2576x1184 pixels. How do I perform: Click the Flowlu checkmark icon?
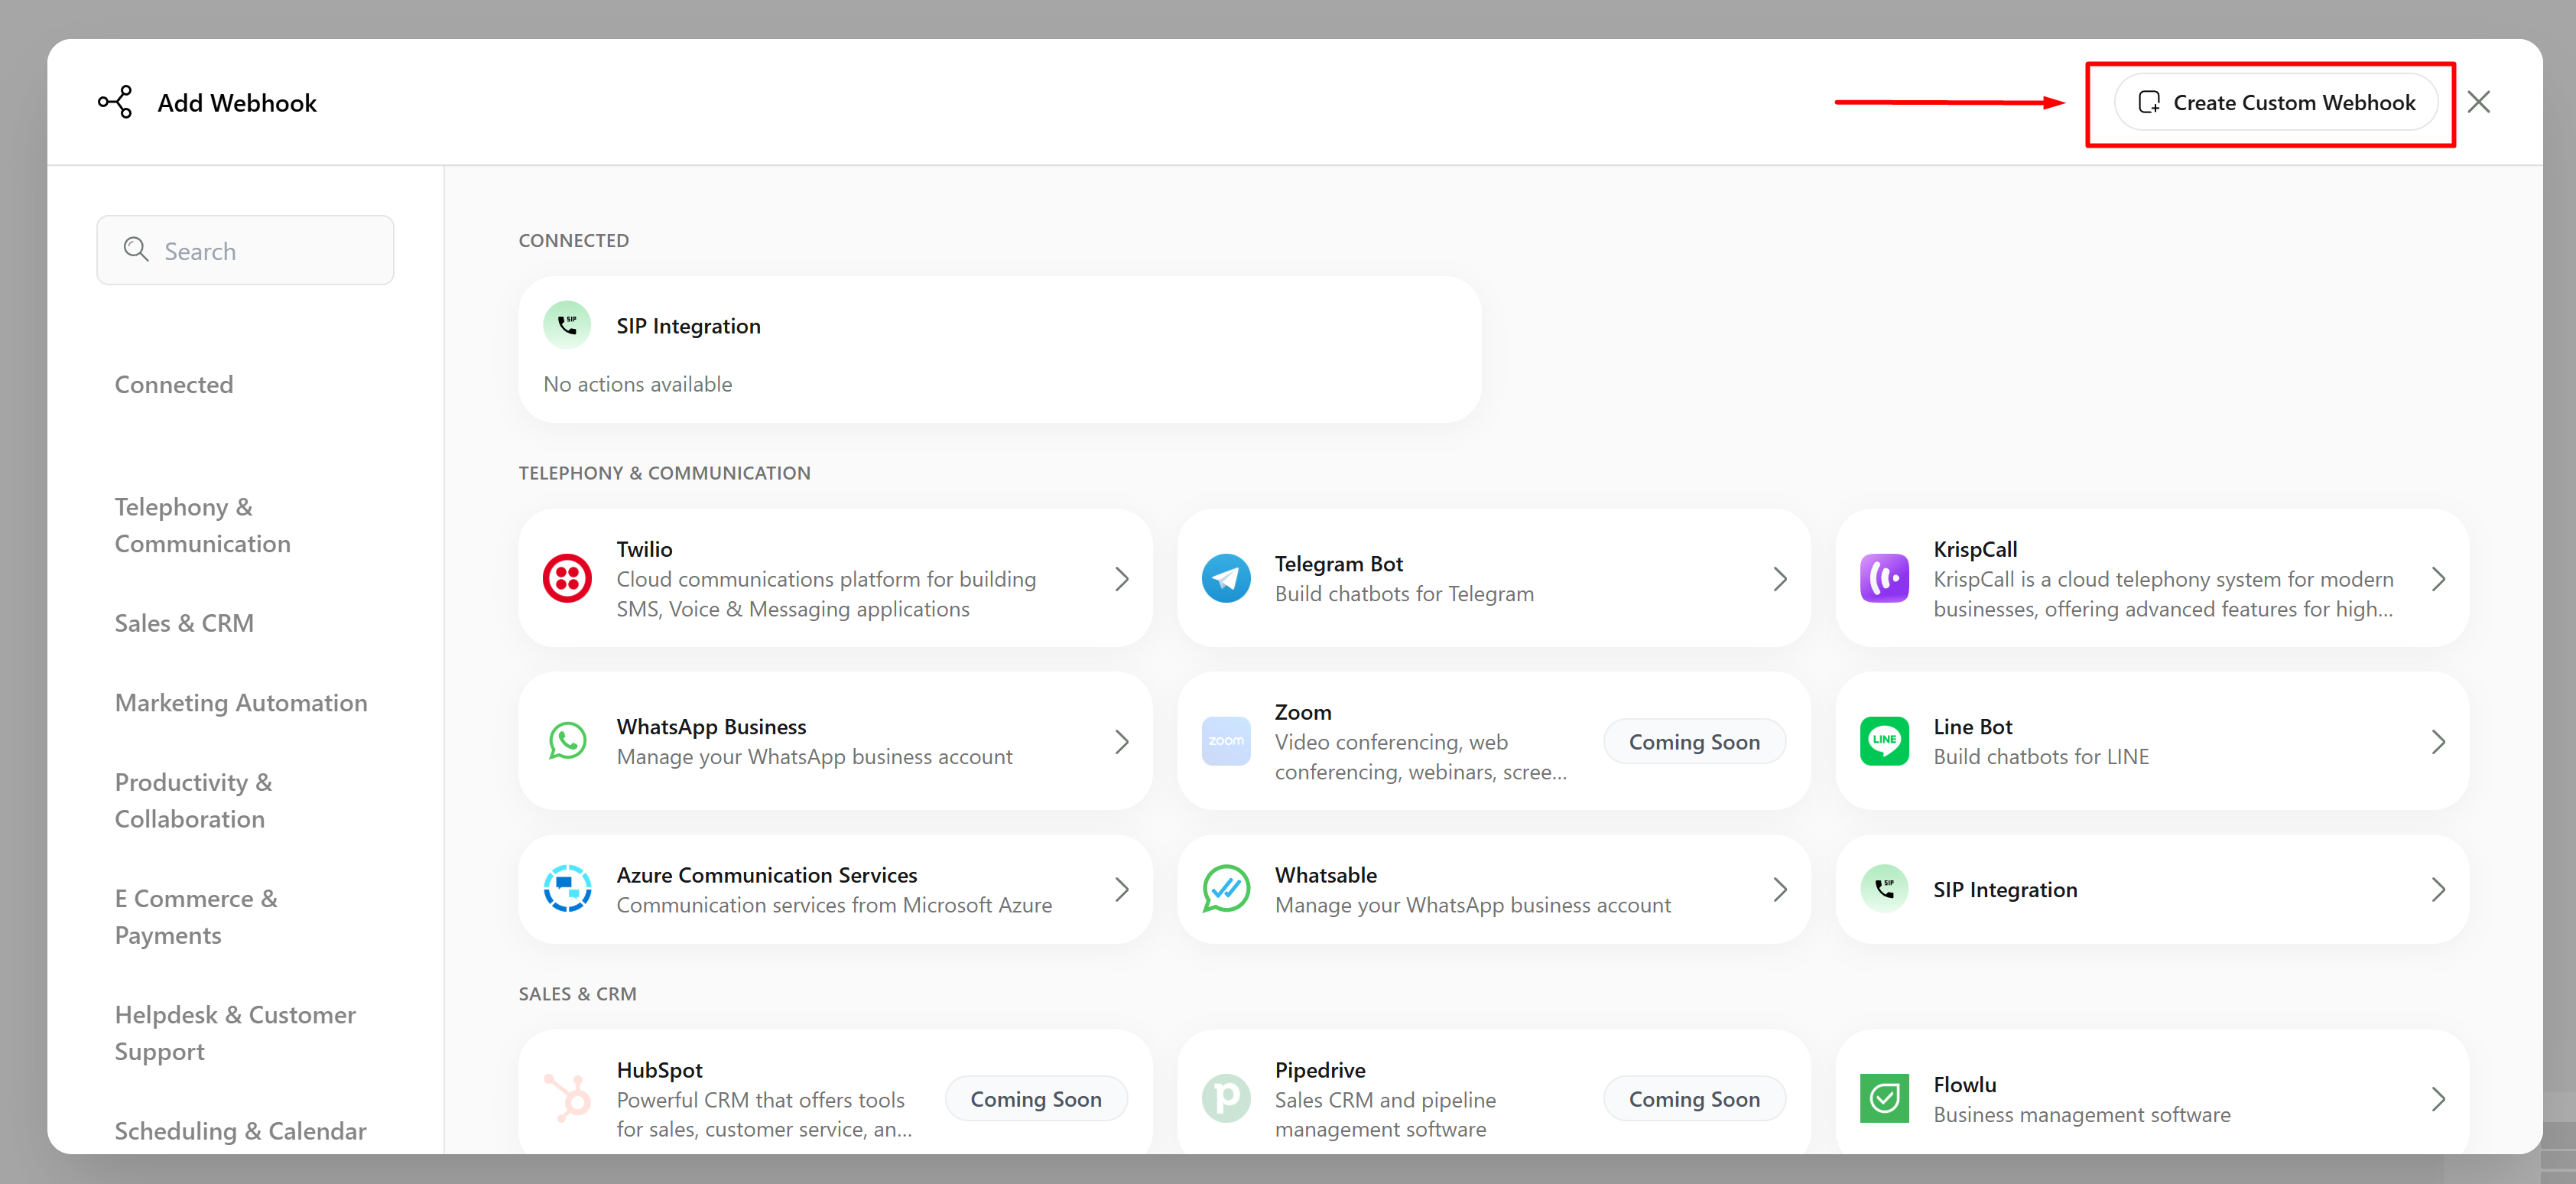1884,1097
